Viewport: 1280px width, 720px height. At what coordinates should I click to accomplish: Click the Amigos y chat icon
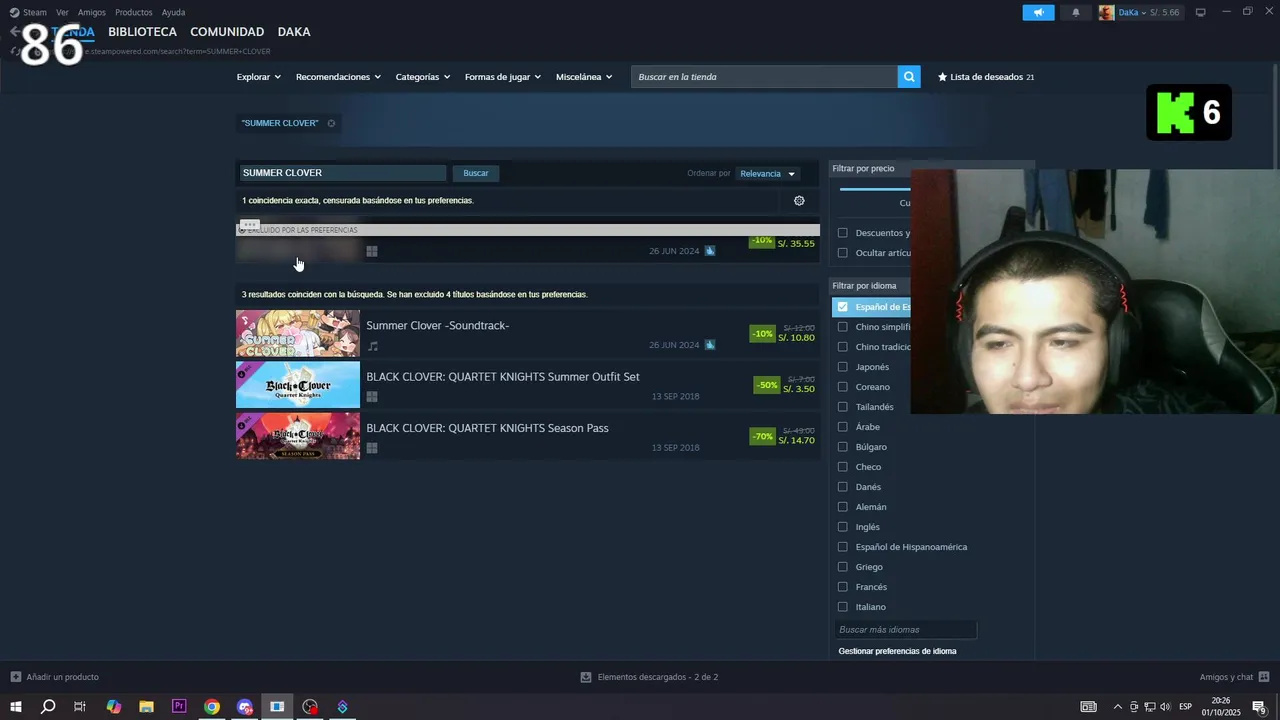(x=1264, y=677)
